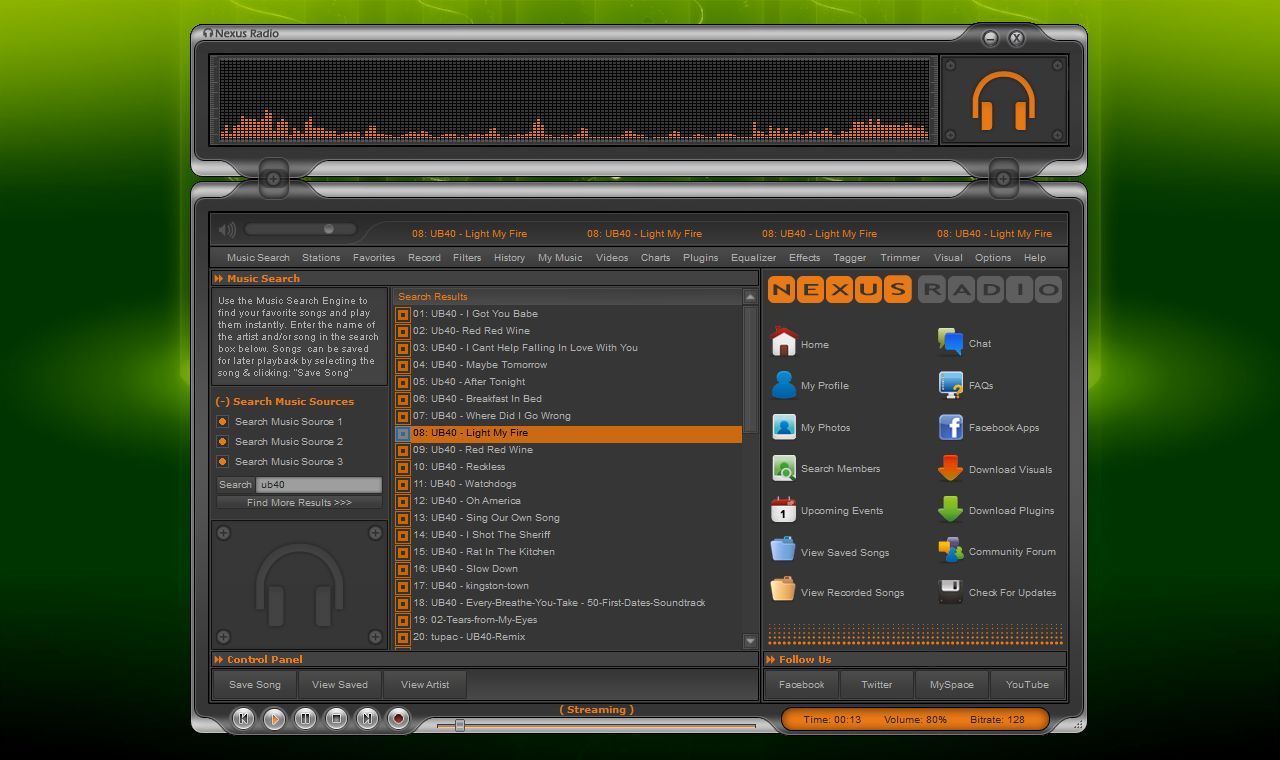Select 05: Ub40 - After Tonight
Viewport: 1280px width, 760px height.
click(x=468, y=382)
